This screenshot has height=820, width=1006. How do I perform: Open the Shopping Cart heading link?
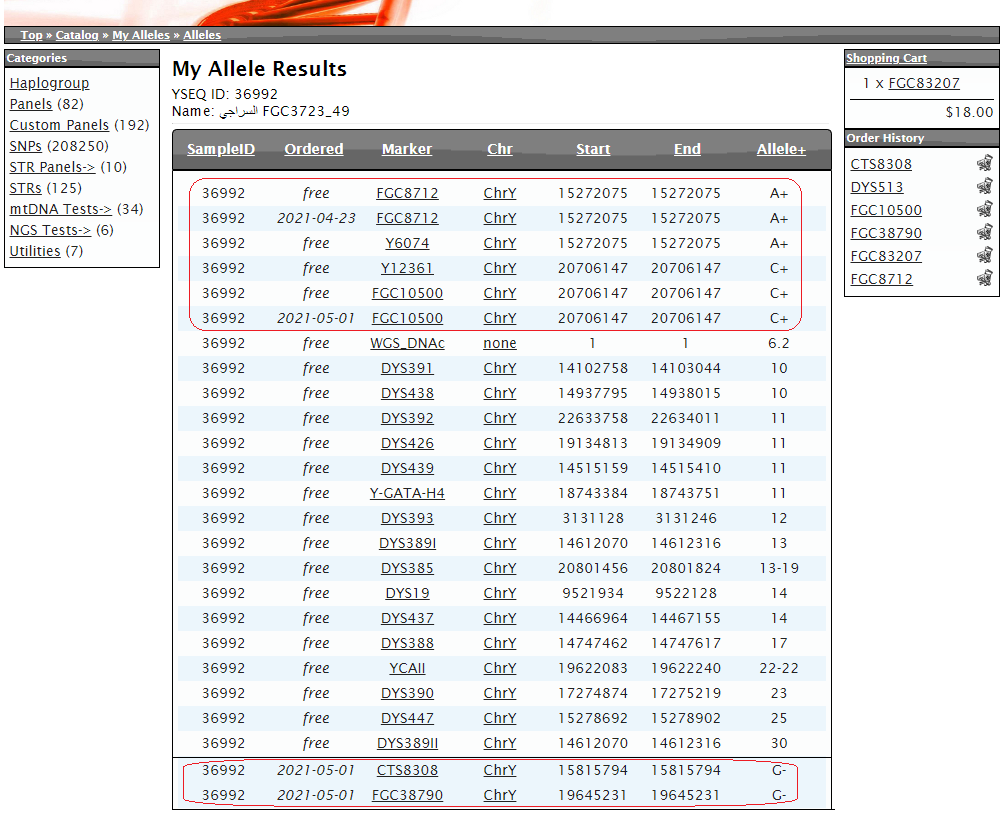pyautogui.click(x=886, y=58)
